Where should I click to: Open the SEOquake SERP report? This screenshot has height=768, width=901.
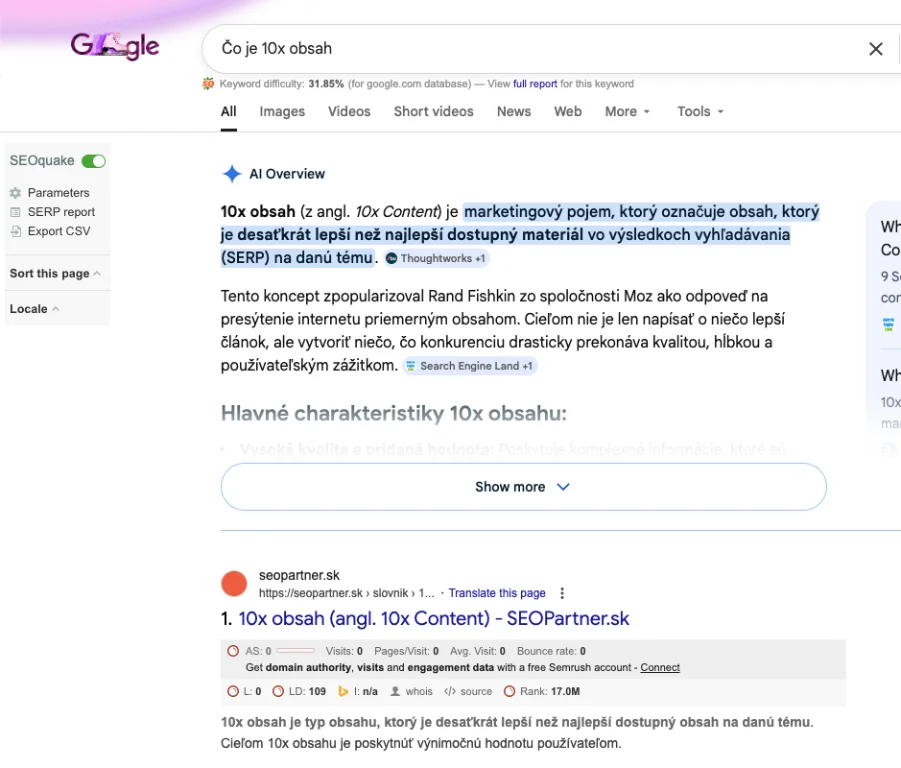click(61, 212)
